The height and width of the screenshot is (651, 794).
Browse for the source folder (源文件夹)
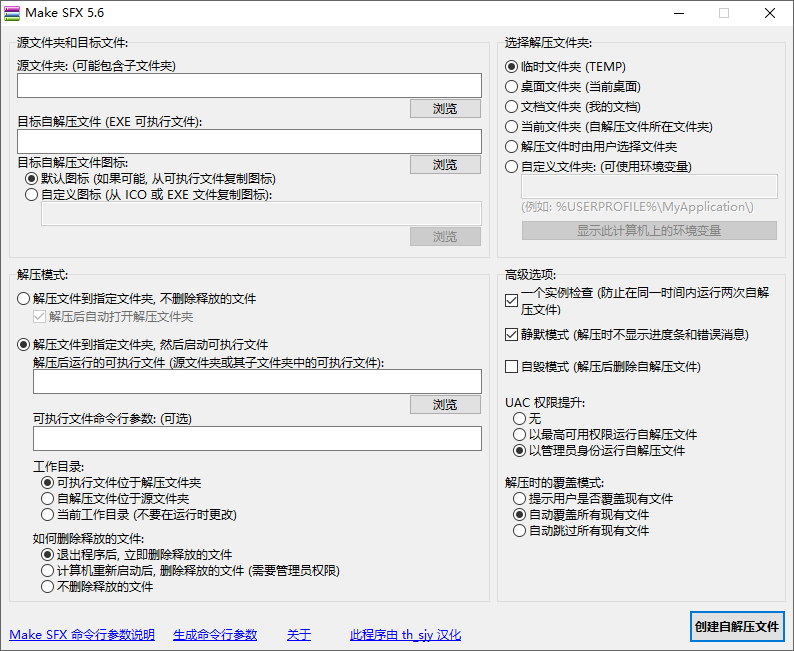[x=445, y=108]
